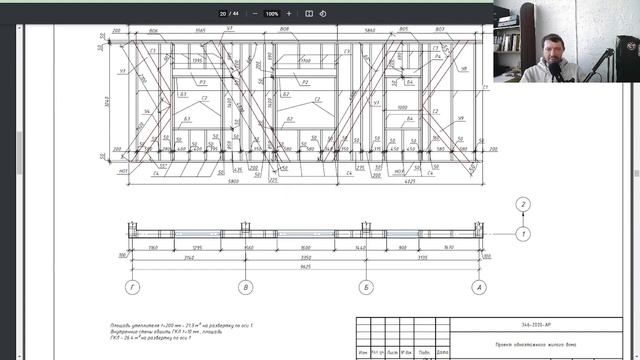
Task: Click the project title text in the title block
Action: pos(536,344)
